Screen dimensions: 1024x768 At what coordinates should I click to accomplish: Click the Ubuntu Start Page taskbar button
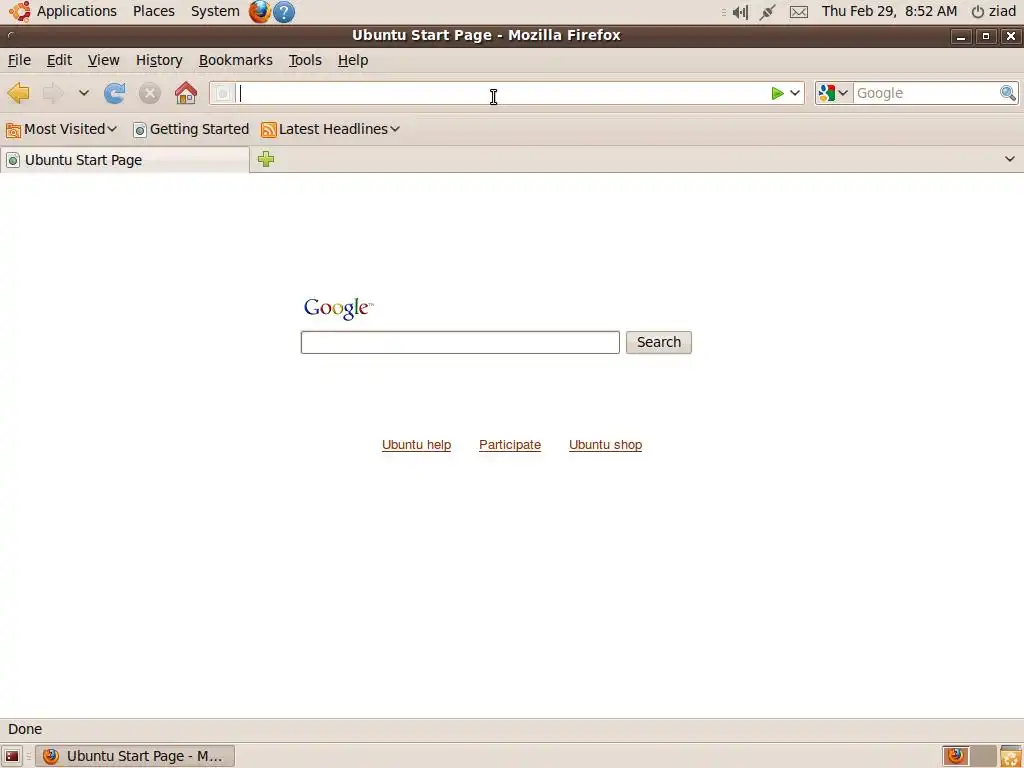[x=135, y=756]
